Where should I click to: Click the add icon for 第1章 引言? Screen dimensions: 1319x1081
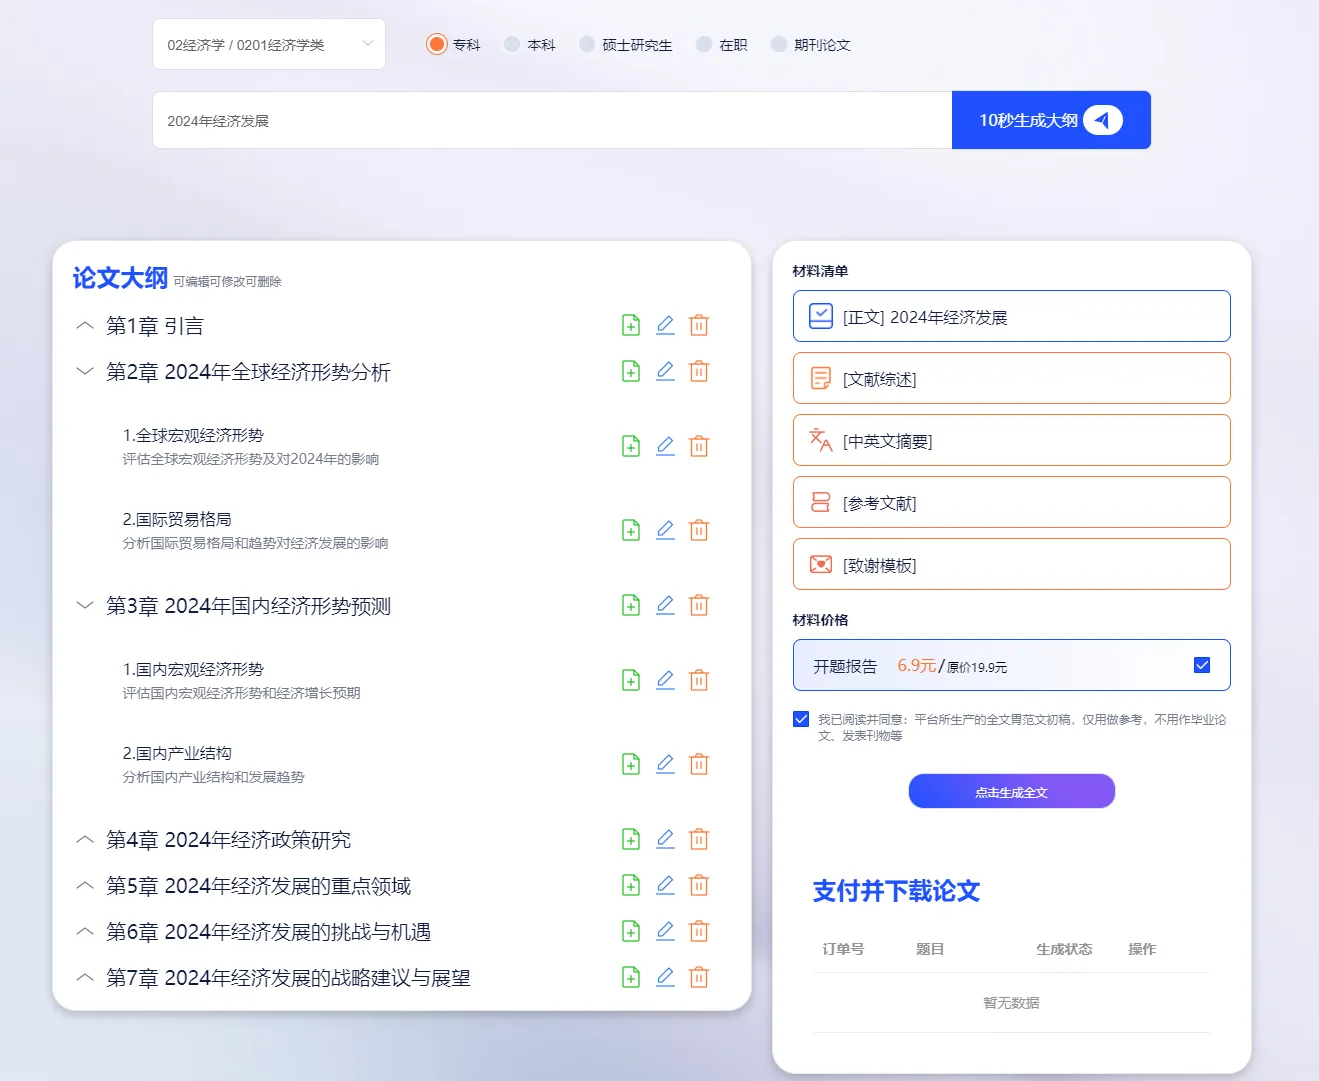pos(631,325)
